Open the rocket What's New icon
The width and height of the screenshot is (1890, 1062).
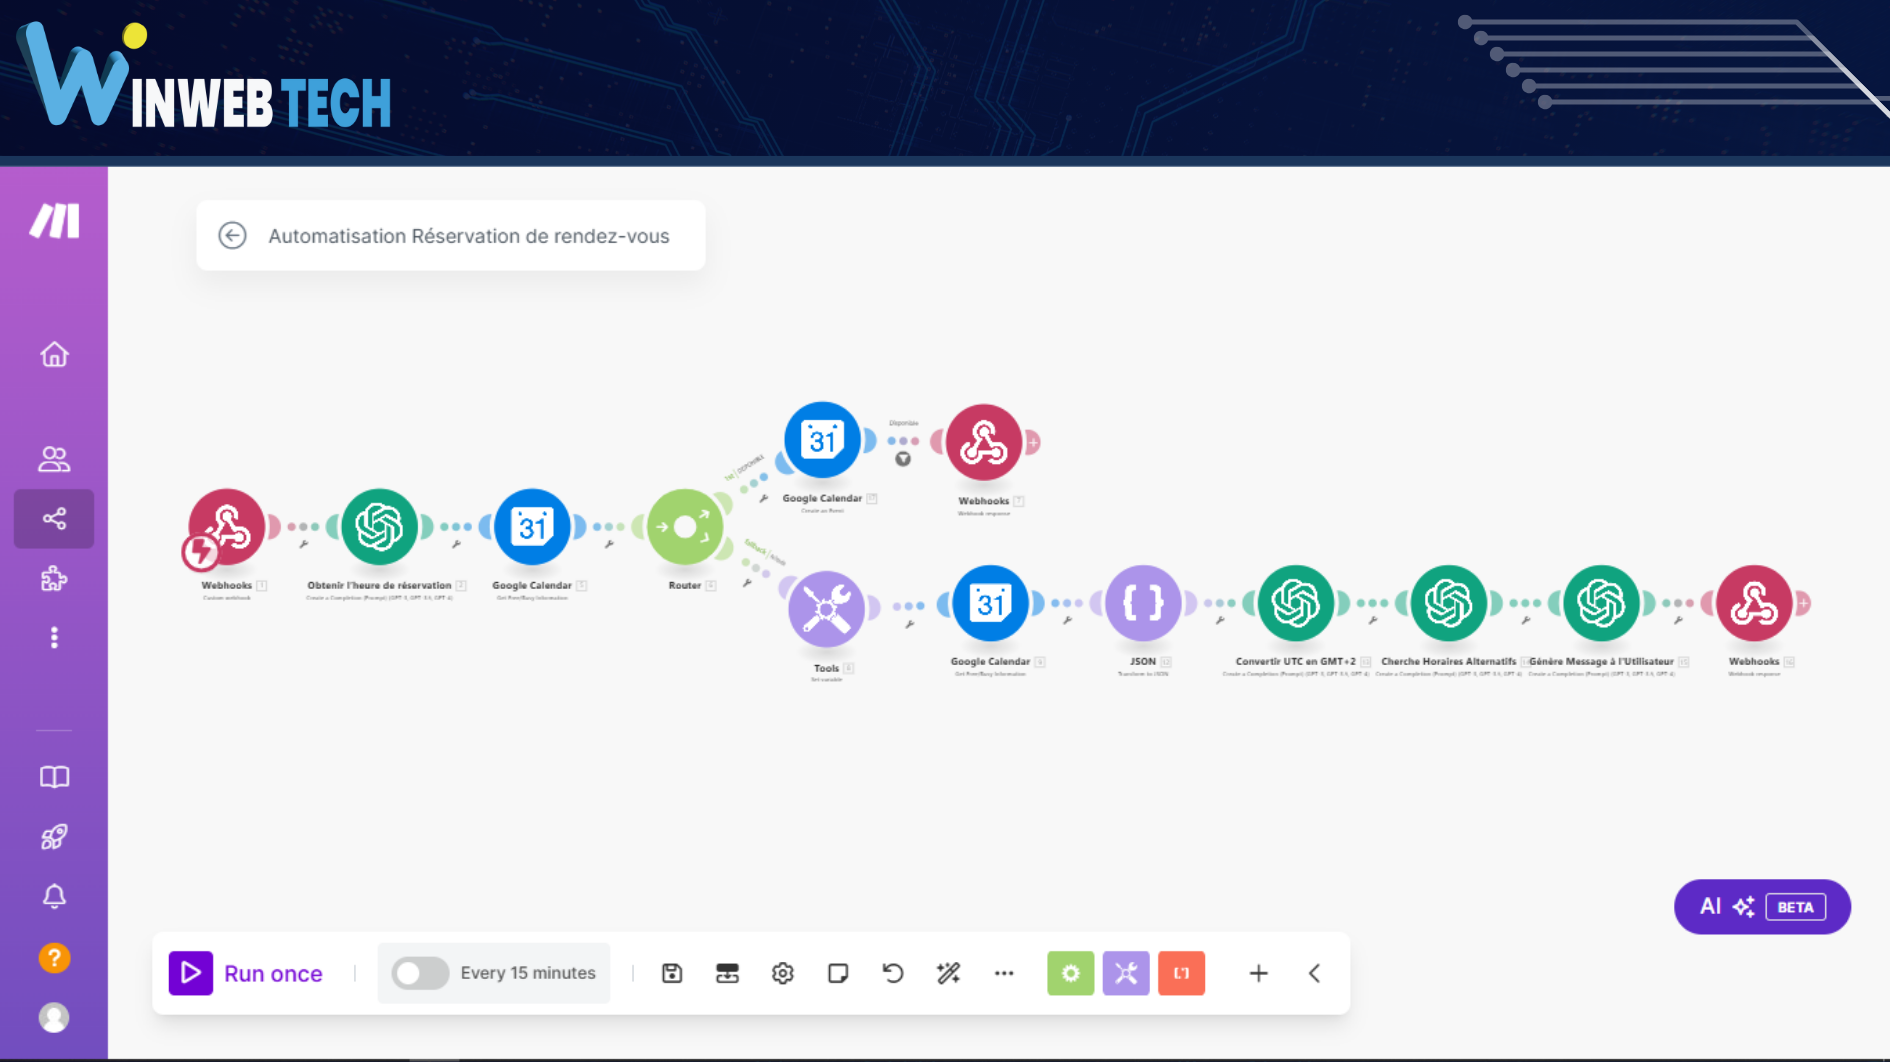click(54, 836)
